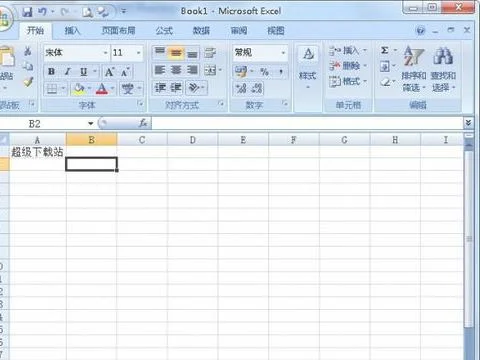Select column D header
Viewport: 480px width, 360px height.
click(x=193, y=140)
